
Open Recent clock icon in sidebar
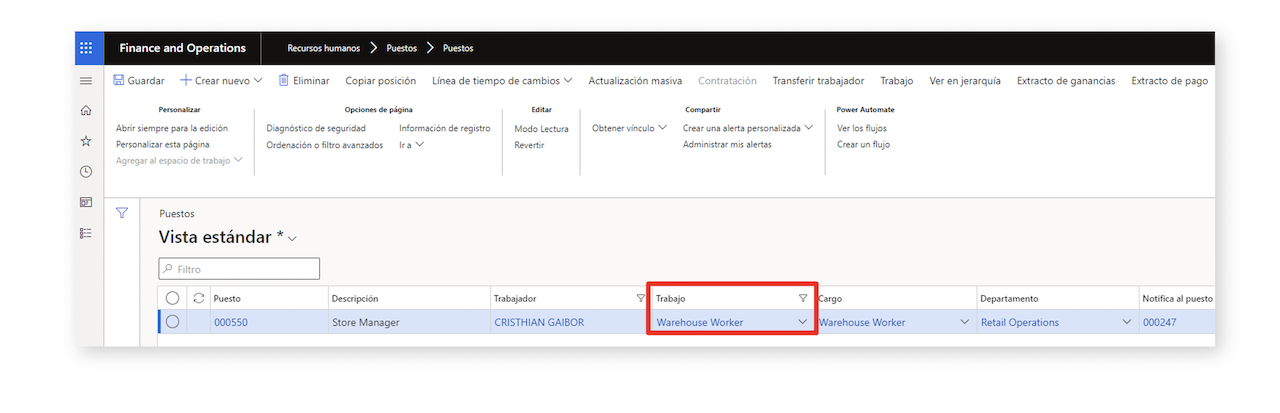(86, 172)
